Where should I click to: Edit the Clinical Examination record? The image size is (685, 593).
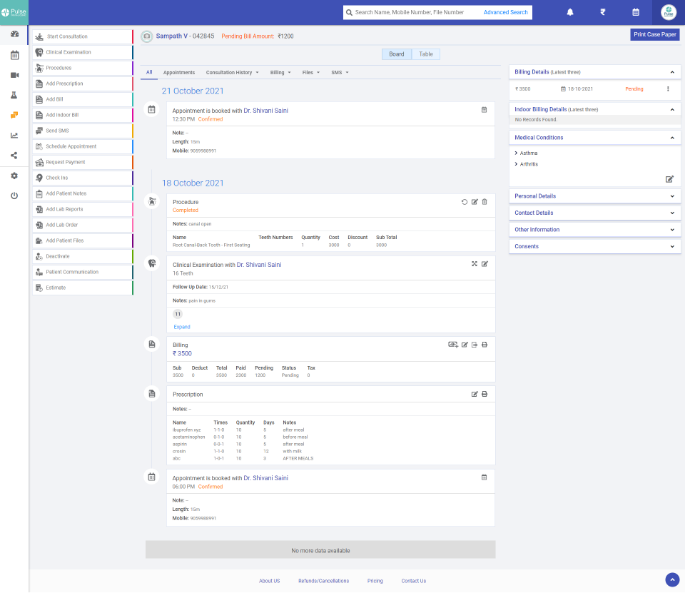485,264
